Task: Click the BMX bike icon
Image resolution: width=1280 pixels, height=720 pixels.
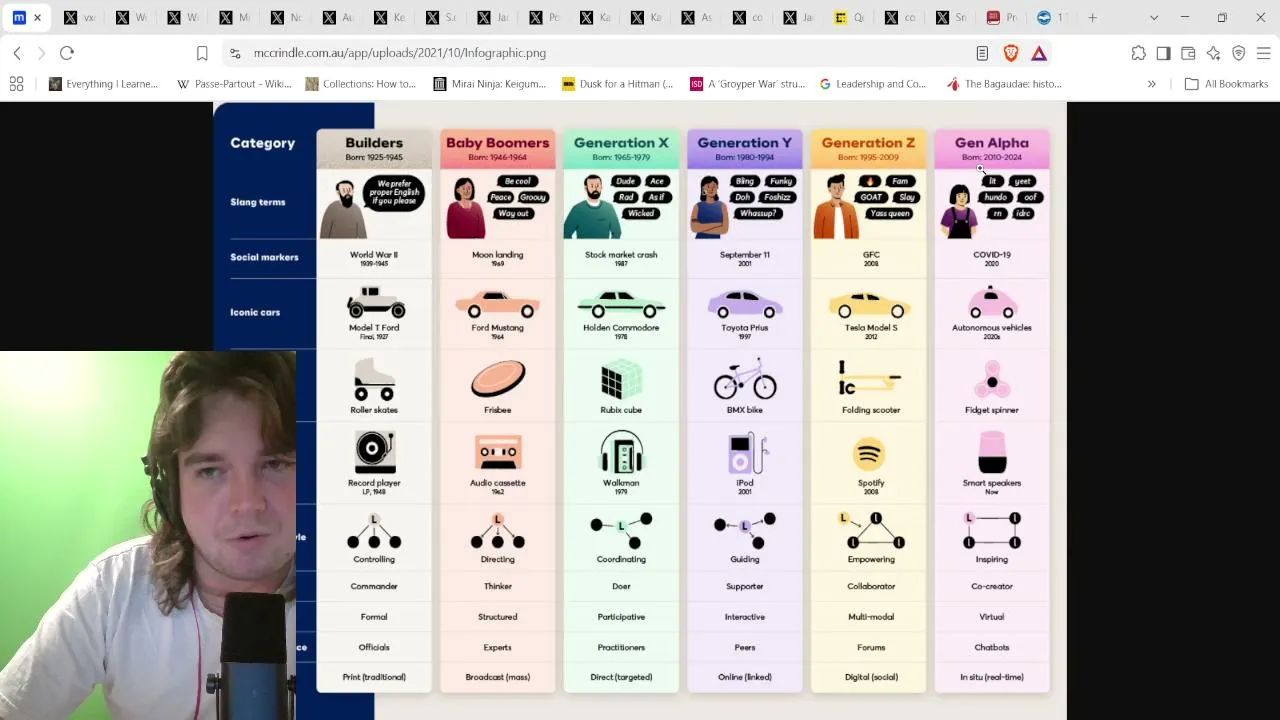Action: pyautogui.click(x=745, y=379)
